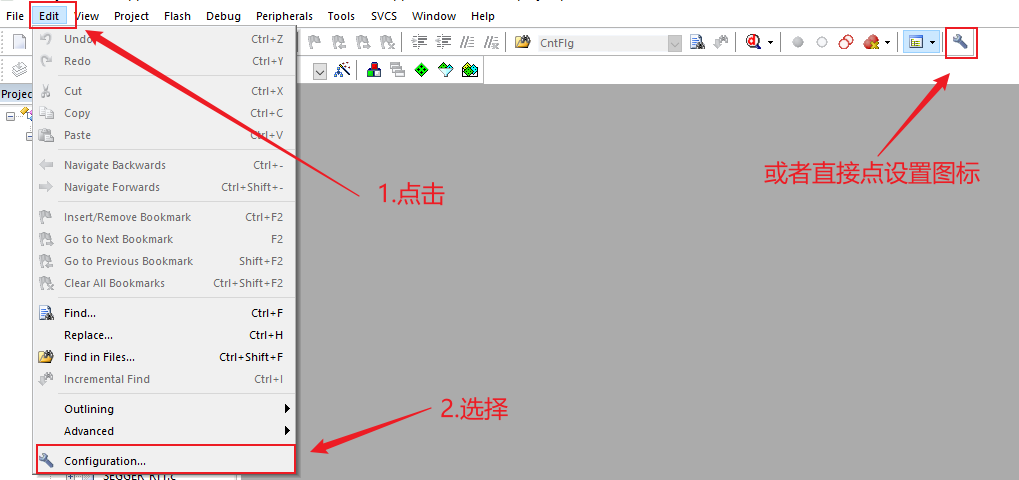Open the Flash menu
The image size is (1019, 480).
coord(177,16)
